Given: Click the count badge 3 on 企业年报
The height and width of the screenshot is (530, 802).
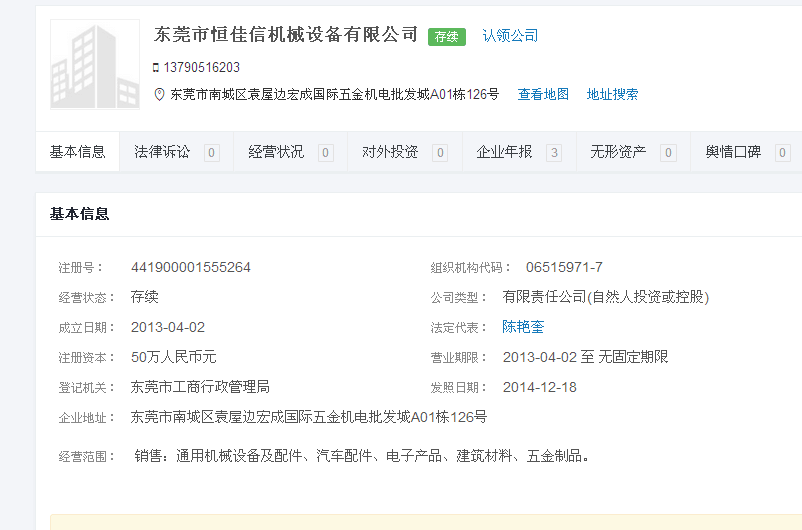Looking at the screenshot, I should tap(553, 153).
